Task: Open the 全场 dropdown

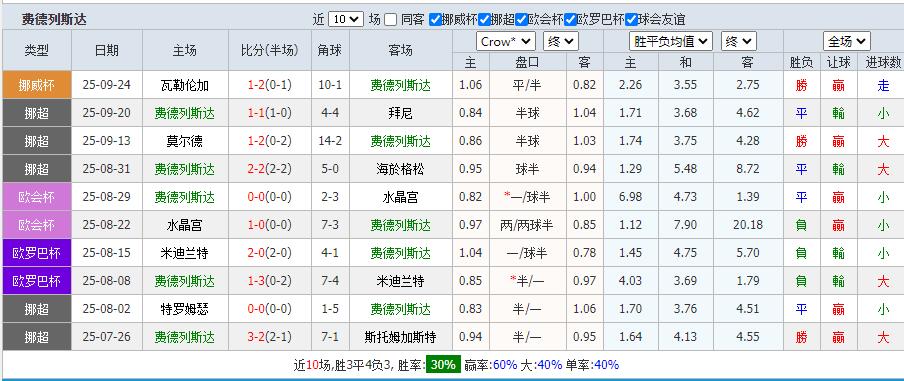Action: point(846,42)
